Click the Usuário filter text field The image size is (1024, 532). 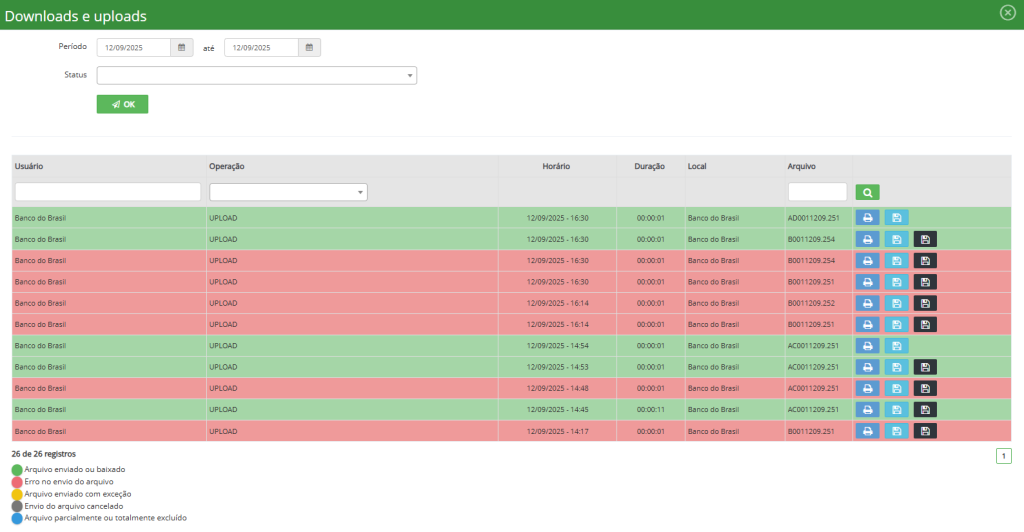pyautogui.click(x=108, y=192)
